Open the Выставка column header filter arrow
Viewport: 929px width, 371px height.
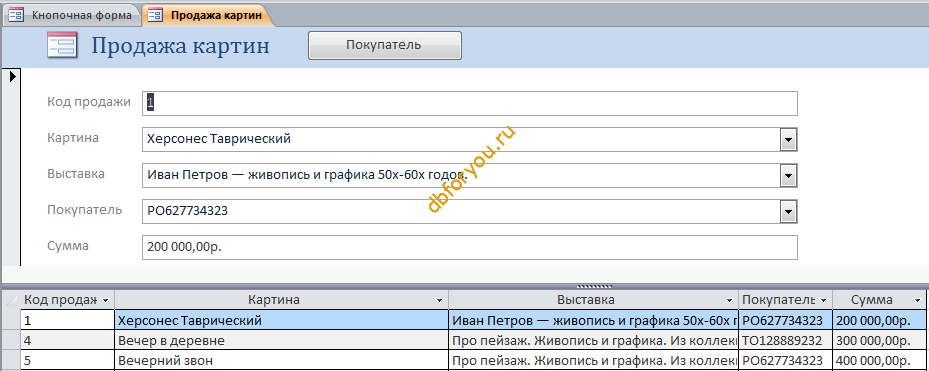click(x=729, y=300)
